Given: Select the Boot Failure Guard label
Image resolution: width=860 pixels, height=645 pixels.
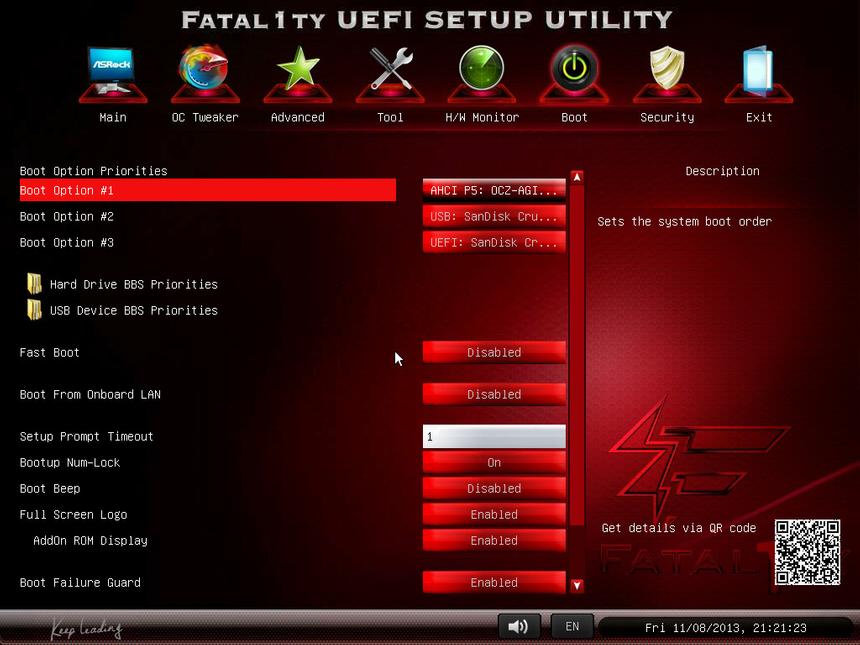Looking at the screenshot, I should (x=80, y=582).
